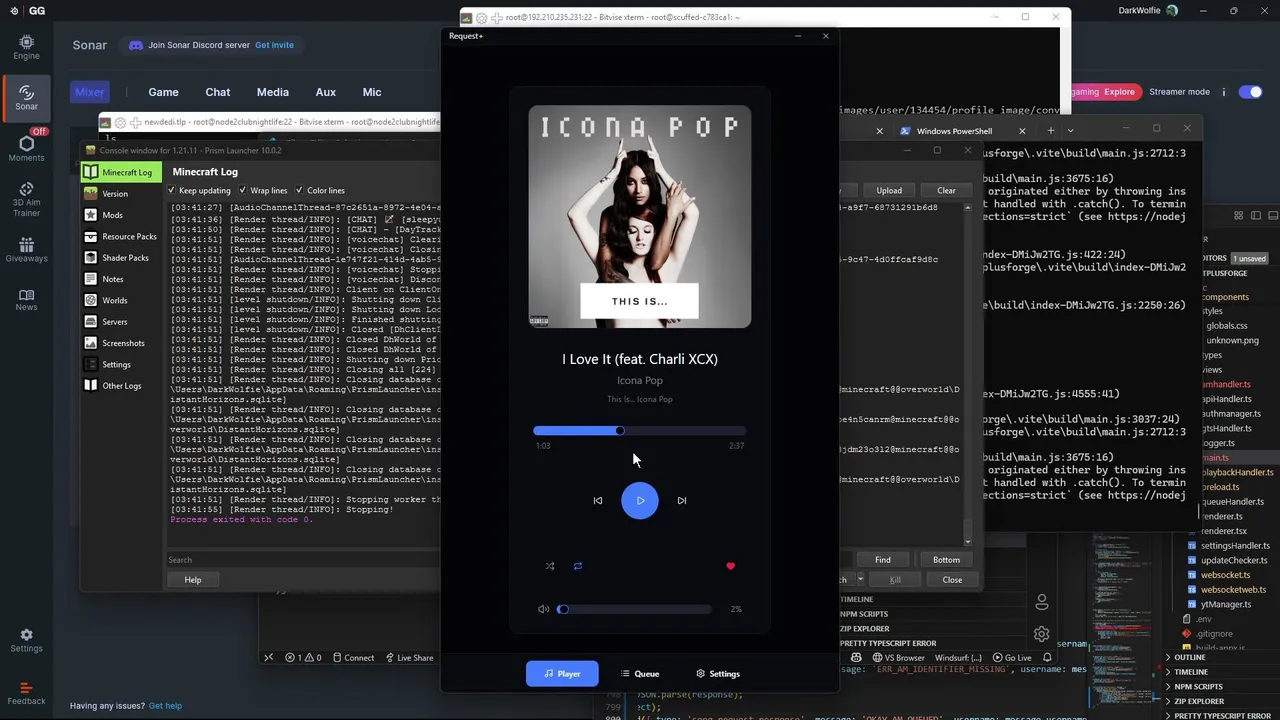Viewport: 1280px width, 720px height.
Task: Click the Bottom button
Action: [x=946, y=560]
